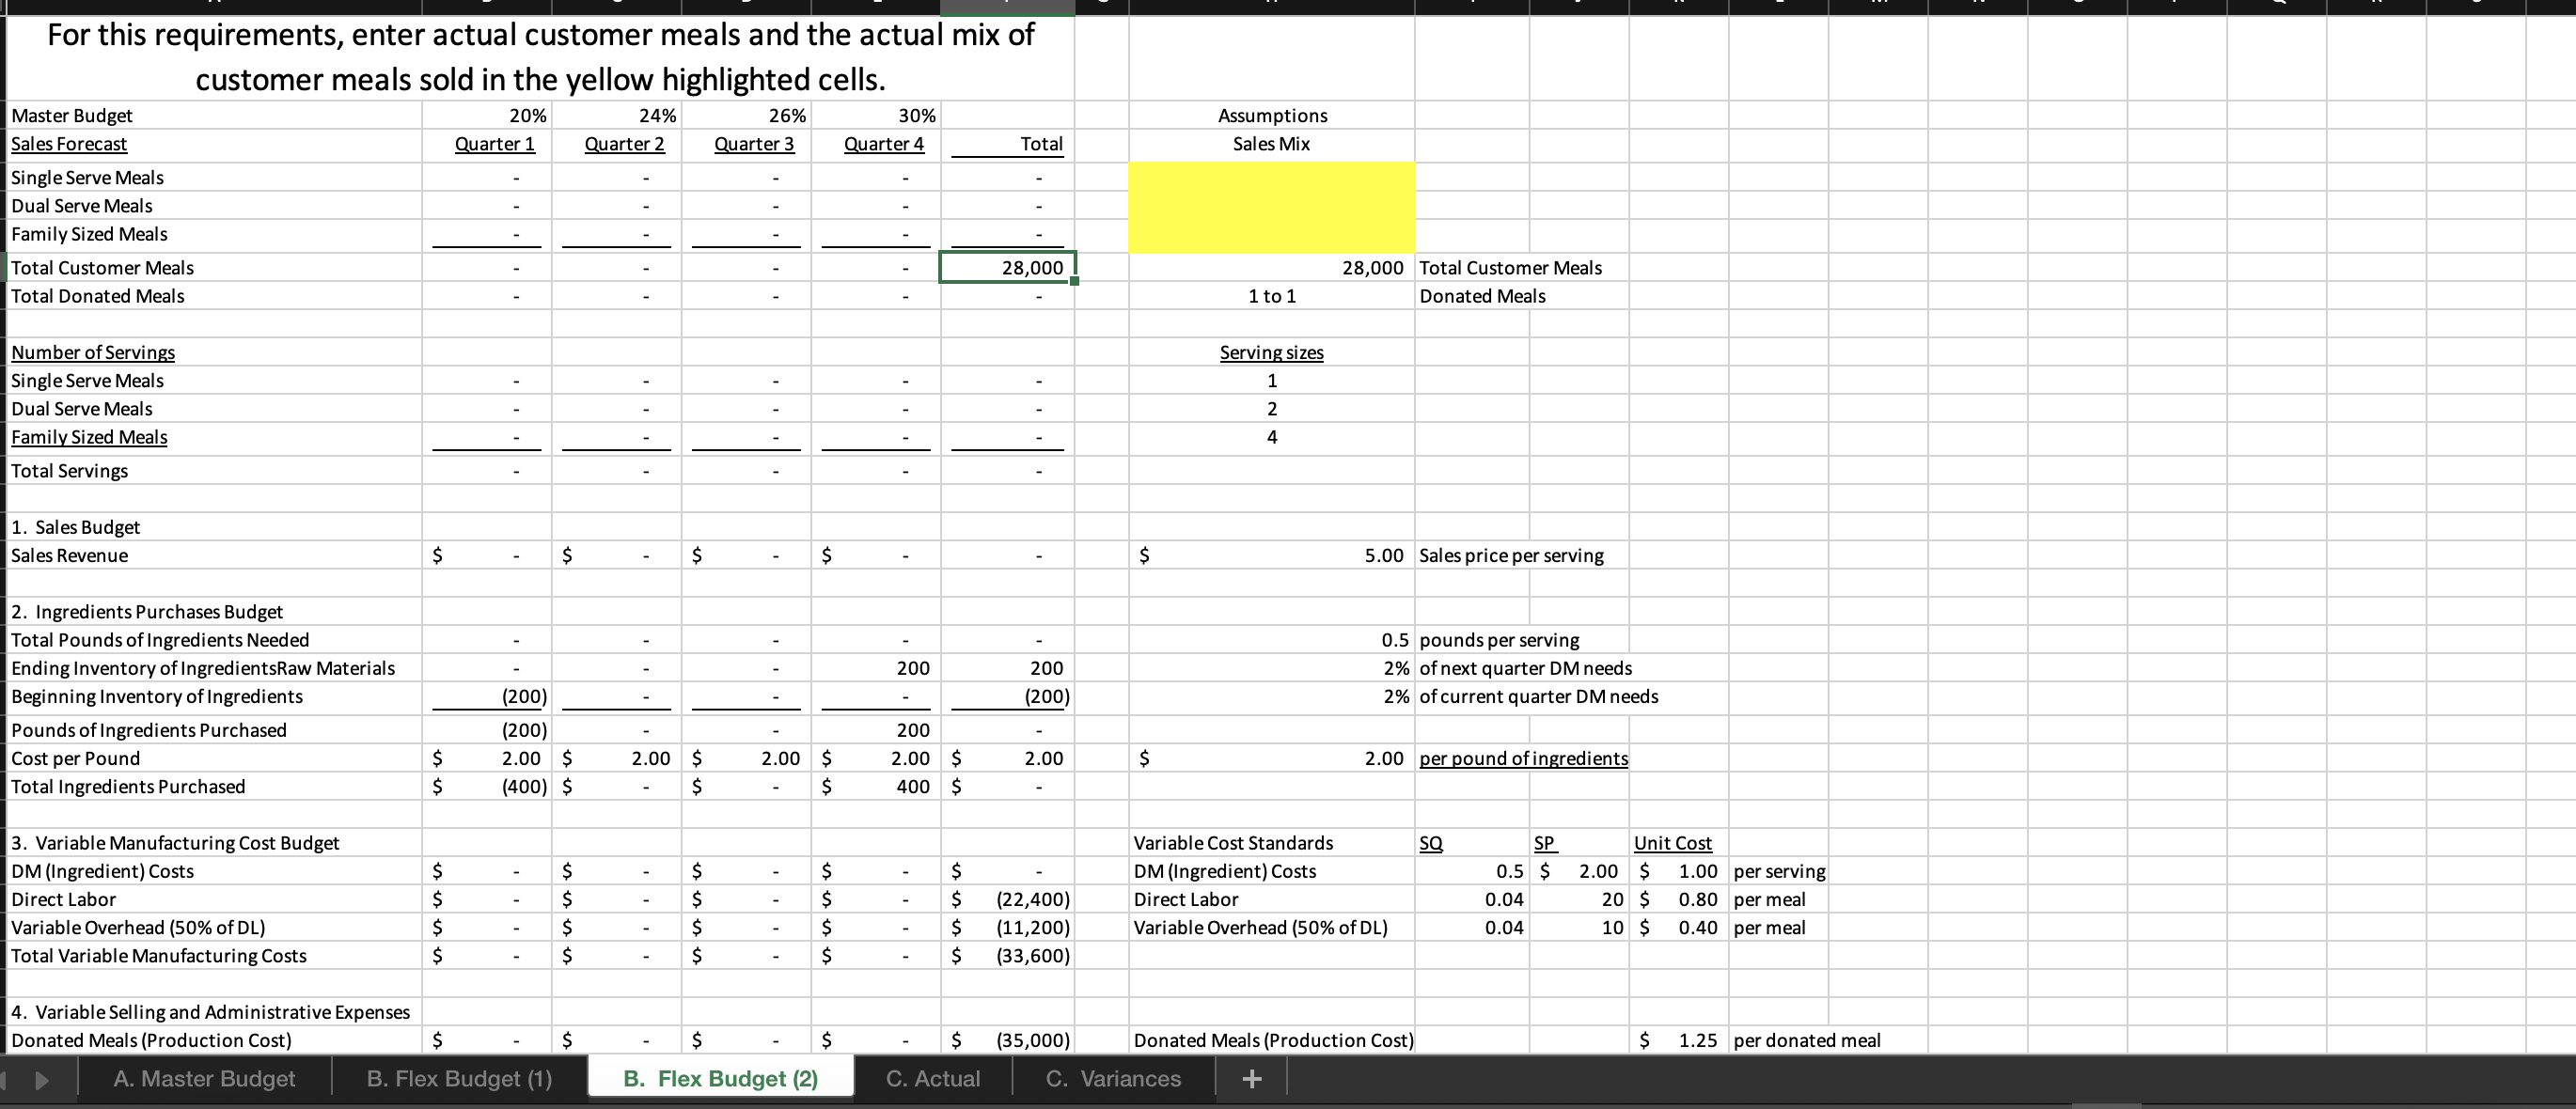This screenshot has width=2576, height=1109.
Task: Select the Quarter 1 column header cell
Action: pos(494,143)
